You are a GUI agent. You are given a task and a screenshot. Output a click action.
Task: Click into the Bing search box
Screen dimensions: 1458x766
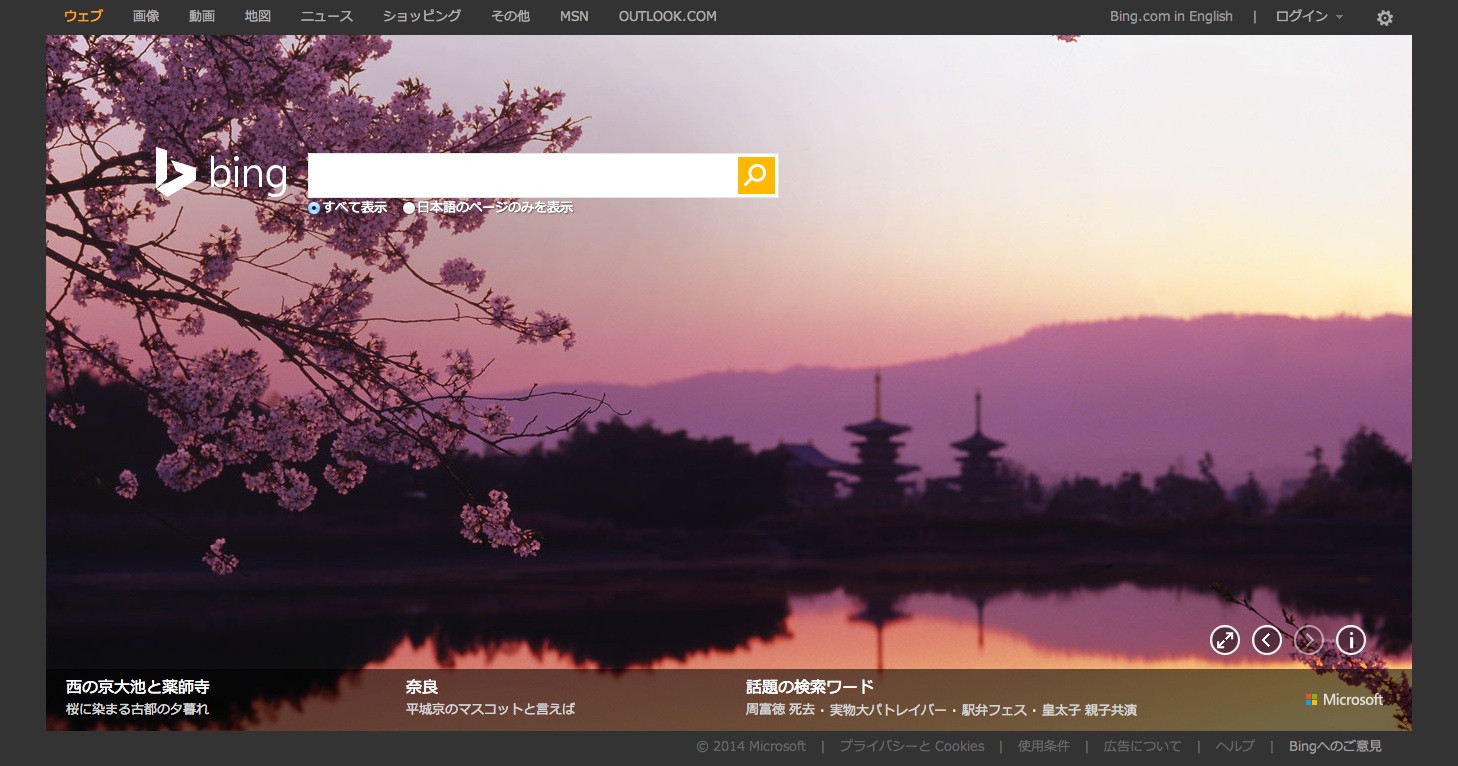click(522, 176)
